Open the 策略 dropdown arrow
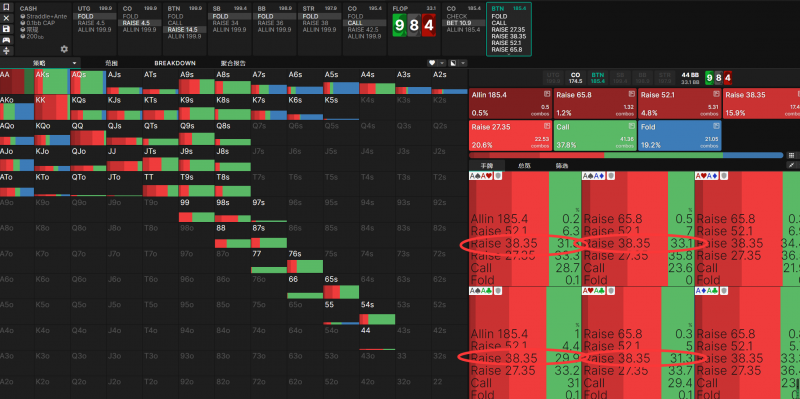 pos(74,63)
